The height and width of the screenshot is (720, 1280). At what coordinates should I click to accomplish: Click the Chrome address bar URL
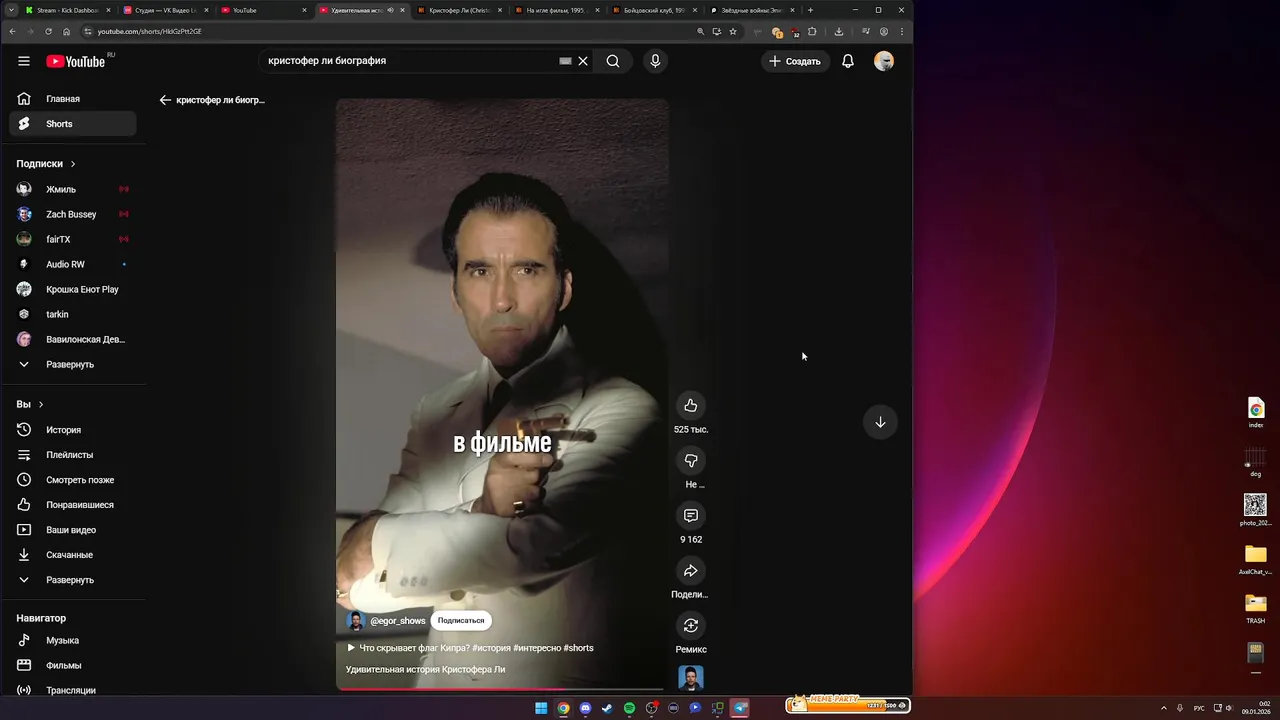pyautogui.click(x=149, y=31)
